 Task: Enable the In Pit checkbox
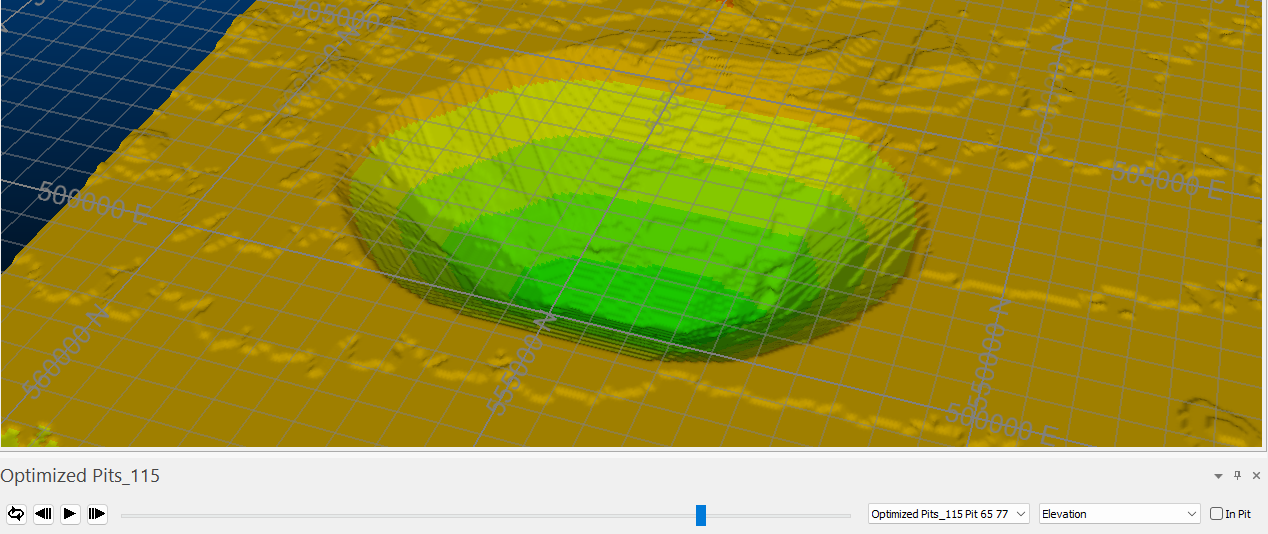(x=1216, y=514)
